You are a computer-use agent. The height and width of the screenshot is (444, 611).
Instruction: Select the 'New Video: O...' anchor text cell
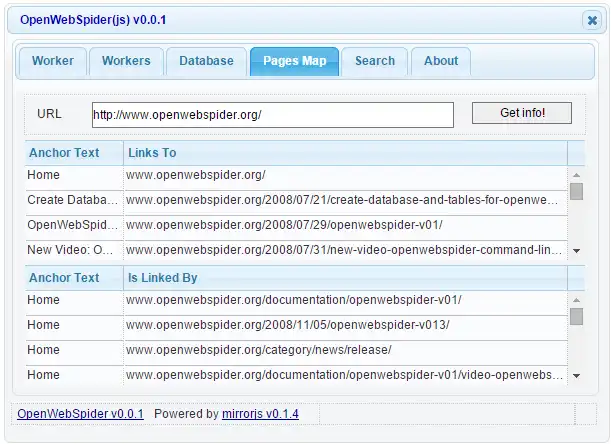coord(74,250)
